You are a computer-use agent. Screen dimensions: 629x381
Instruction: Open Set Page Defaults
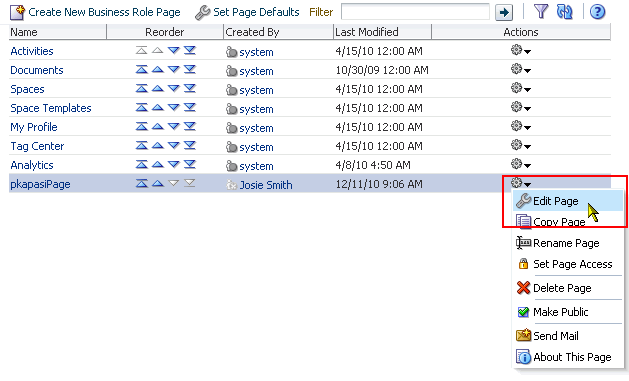tap(247, 12)
